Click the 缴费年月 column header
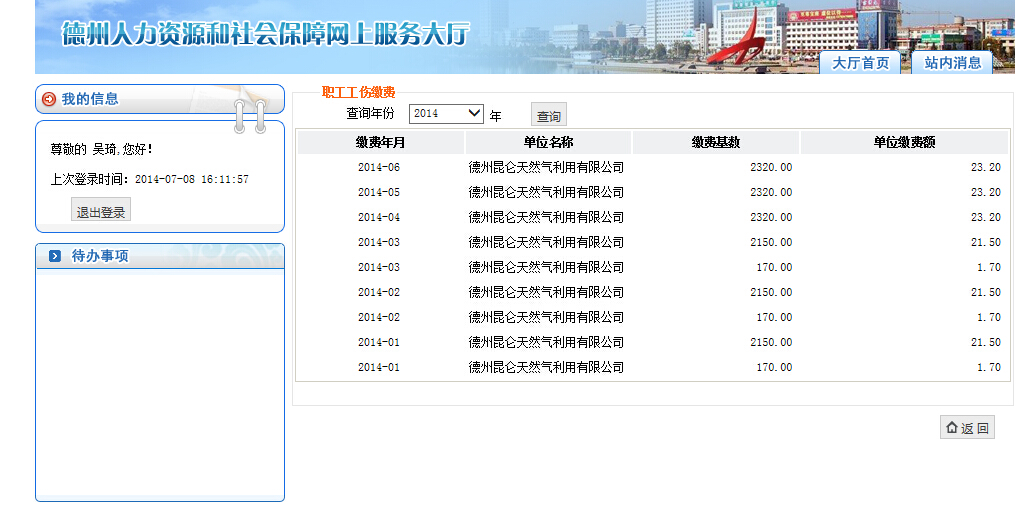This screenshot has width=1034, height=530. pyautogui.click(x=380, y=142)
